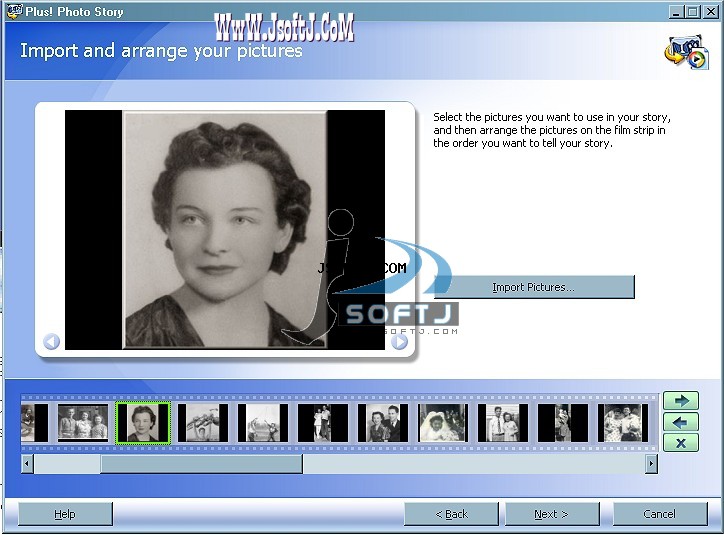
Task: Click the Plus! Photo Story title bar icon
Action: point(14,11)
